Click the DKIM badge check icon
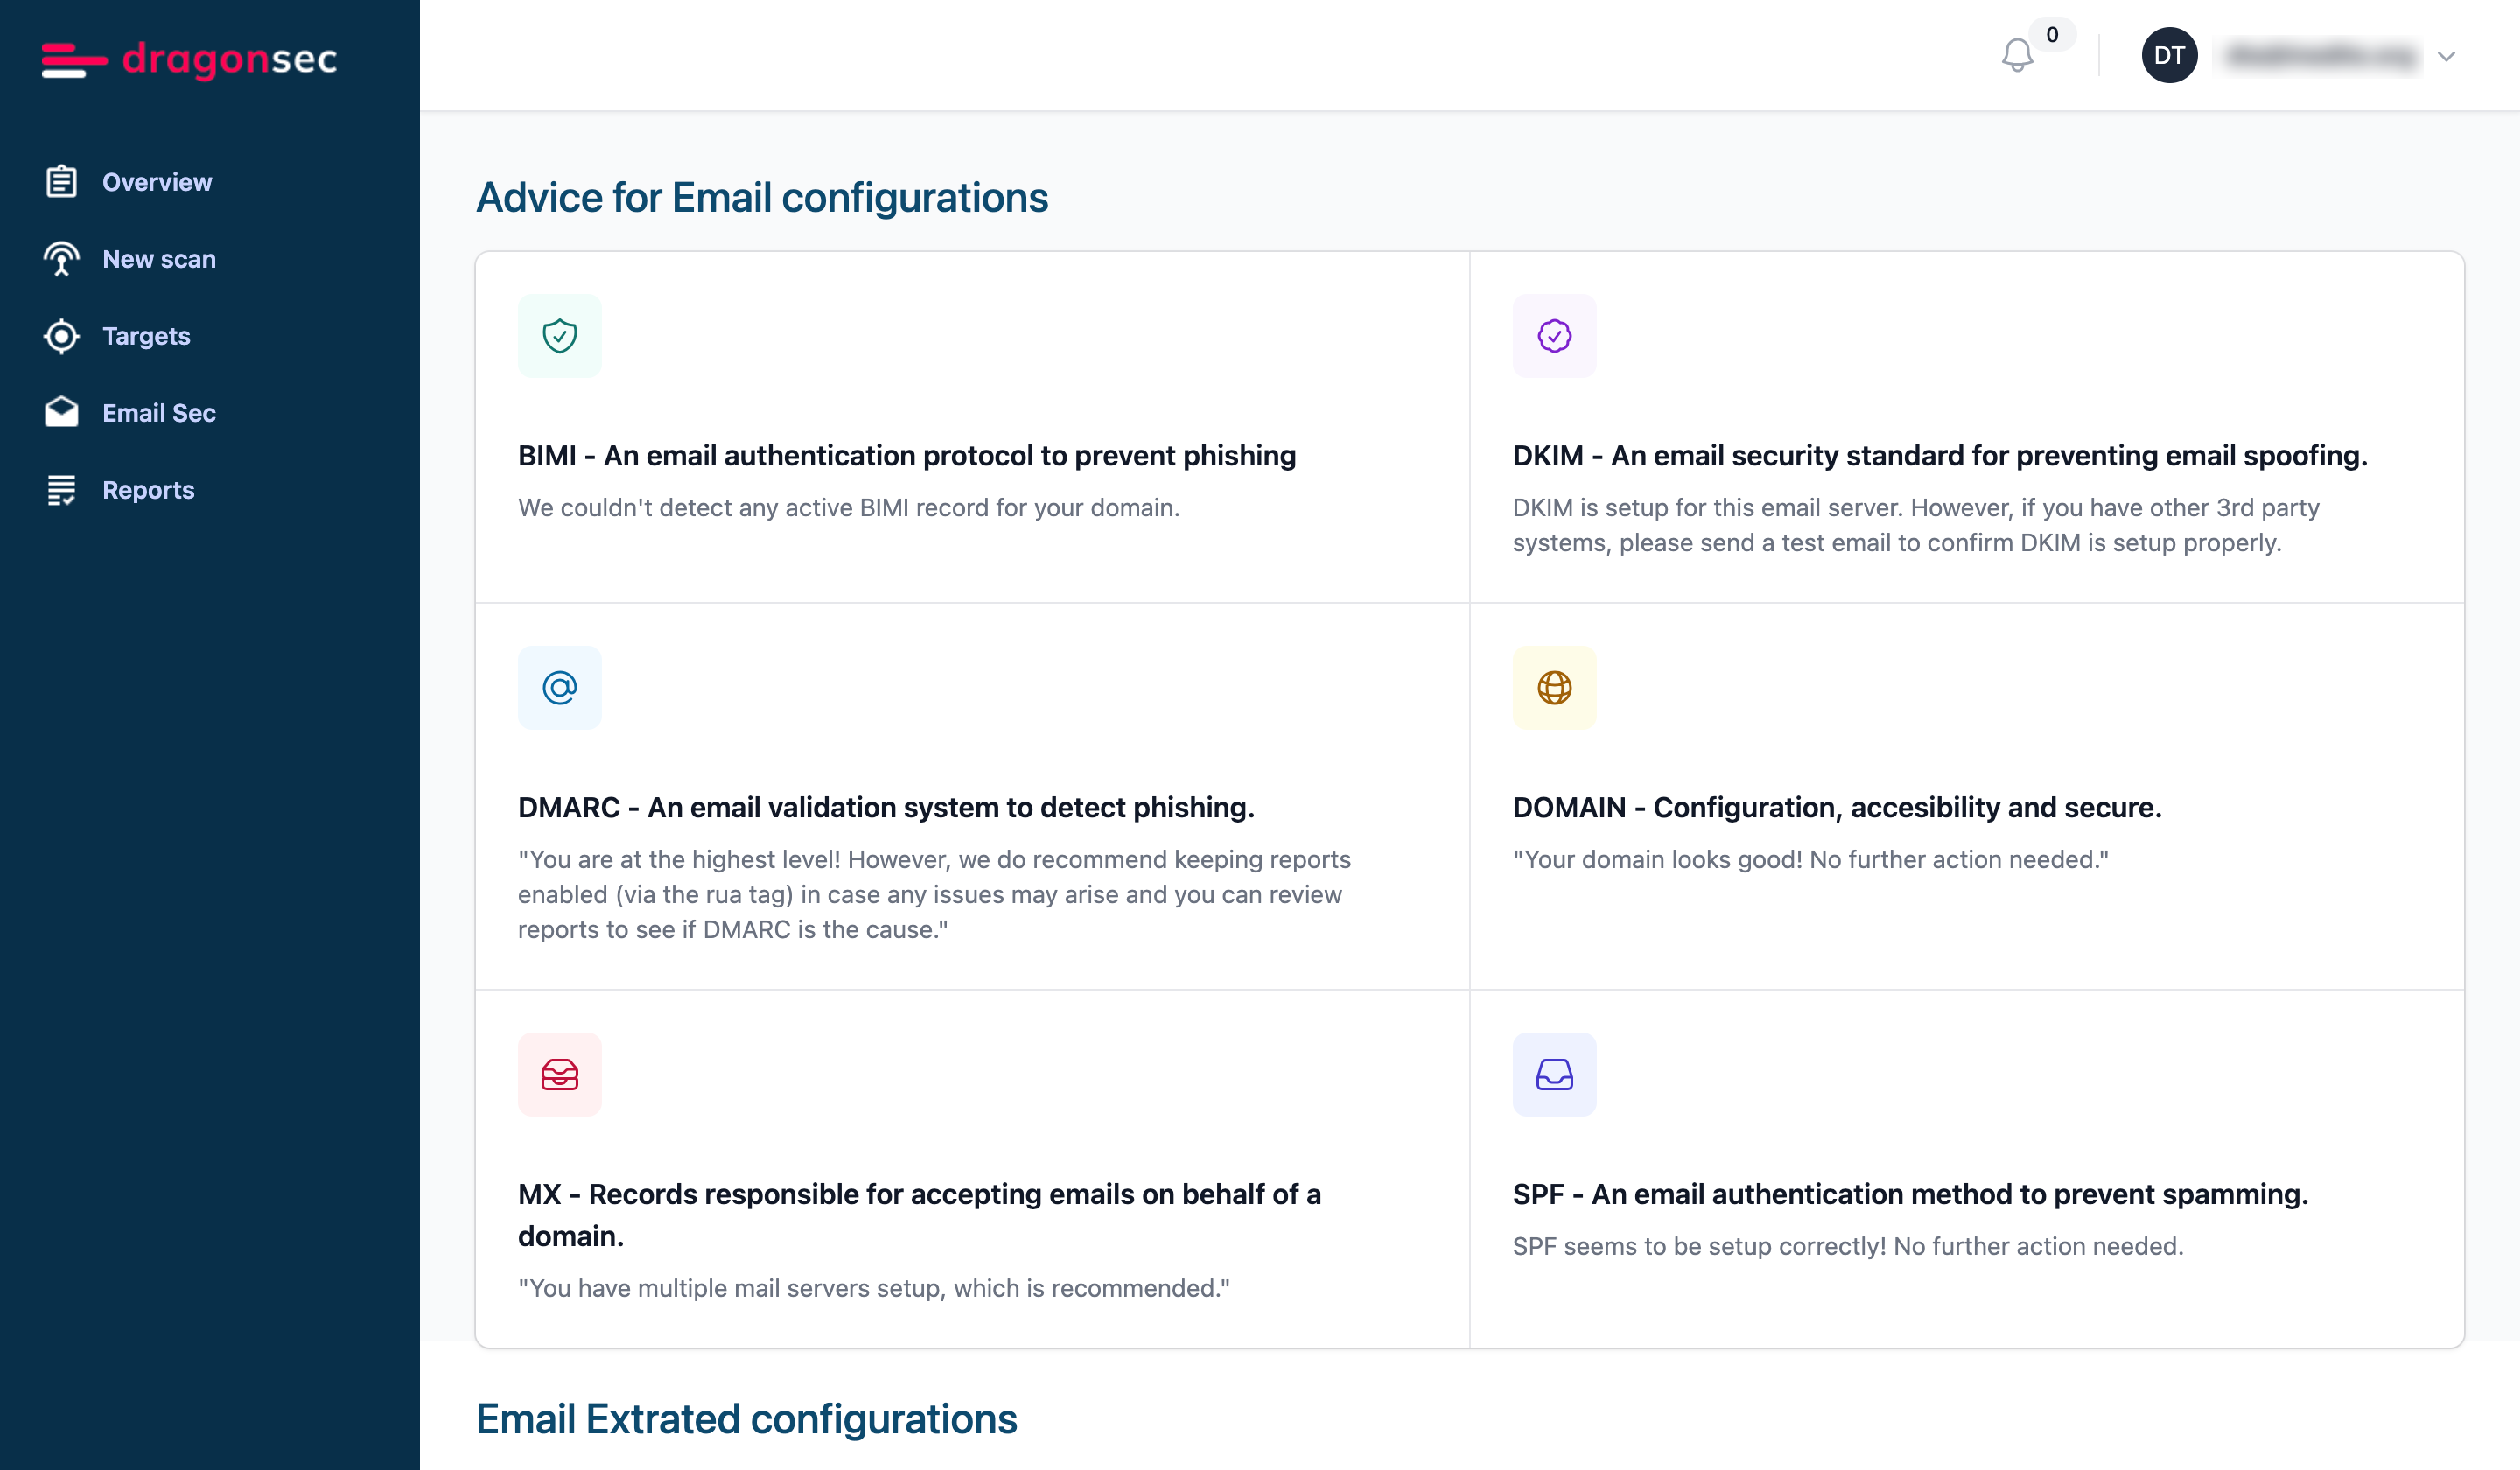Image resolution: width=2520 pixels, height=1470 pixels. (x=1554, y=336)
